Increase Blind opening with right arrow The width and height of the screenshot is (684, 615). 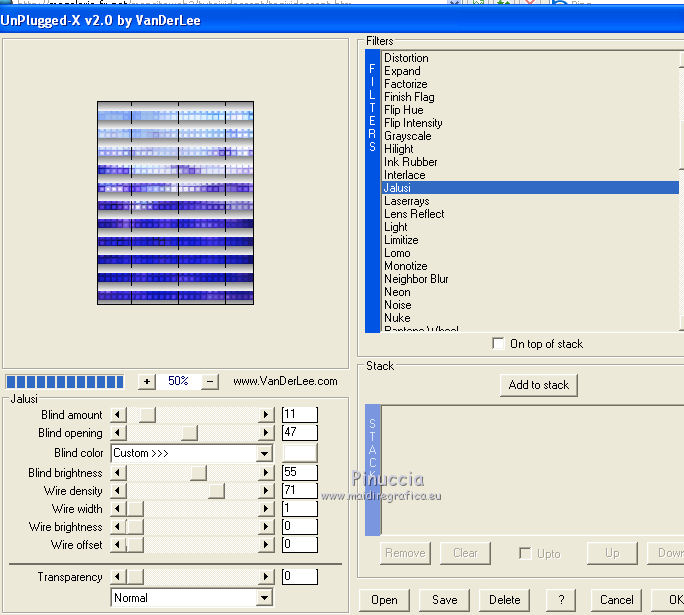tap(265, 433)
